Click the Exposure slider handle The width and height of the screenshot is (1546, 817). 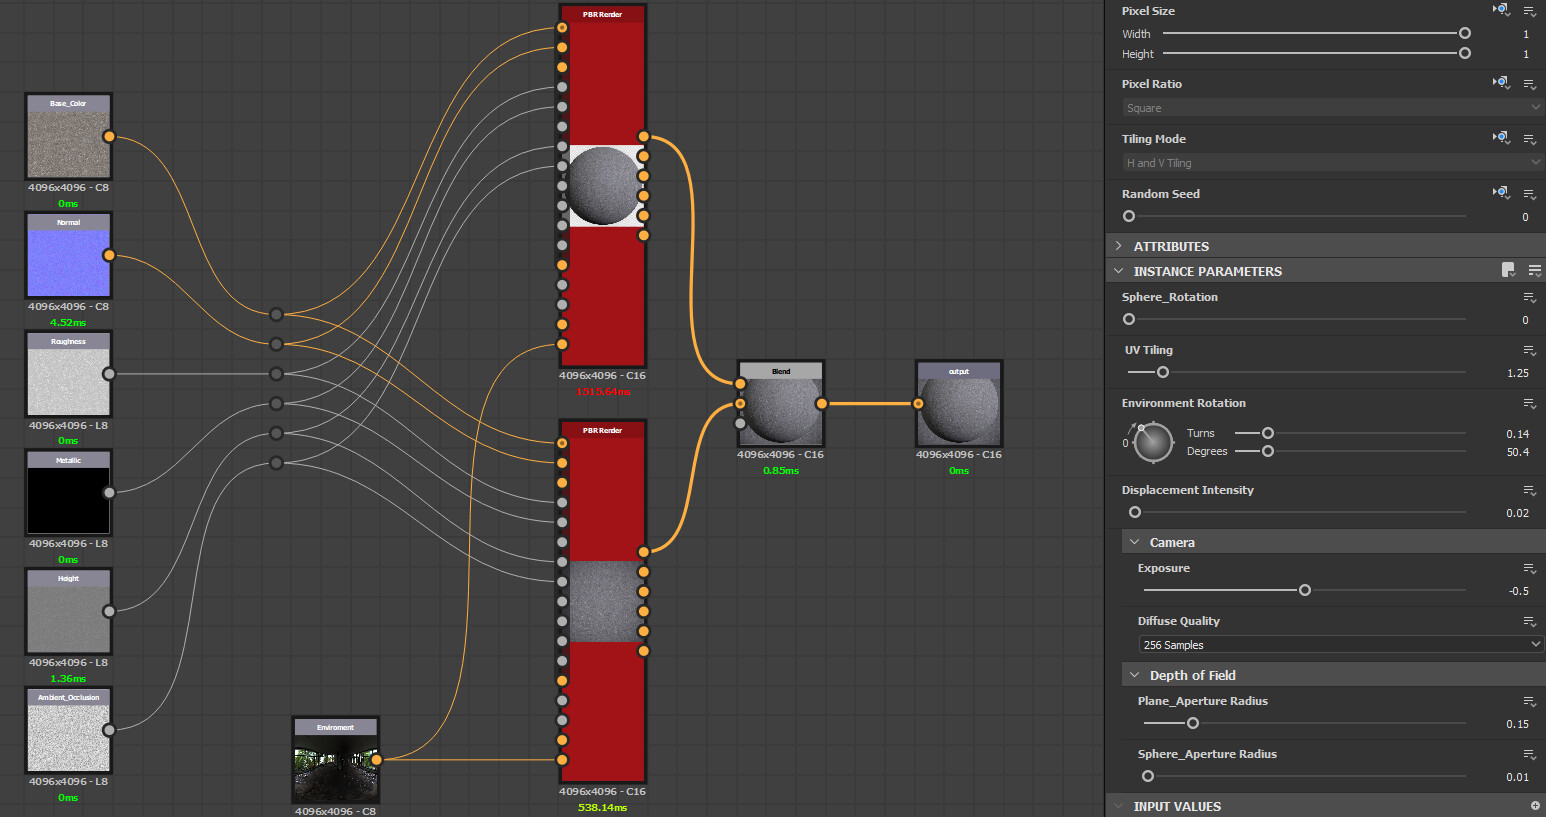coord(1305,590)
